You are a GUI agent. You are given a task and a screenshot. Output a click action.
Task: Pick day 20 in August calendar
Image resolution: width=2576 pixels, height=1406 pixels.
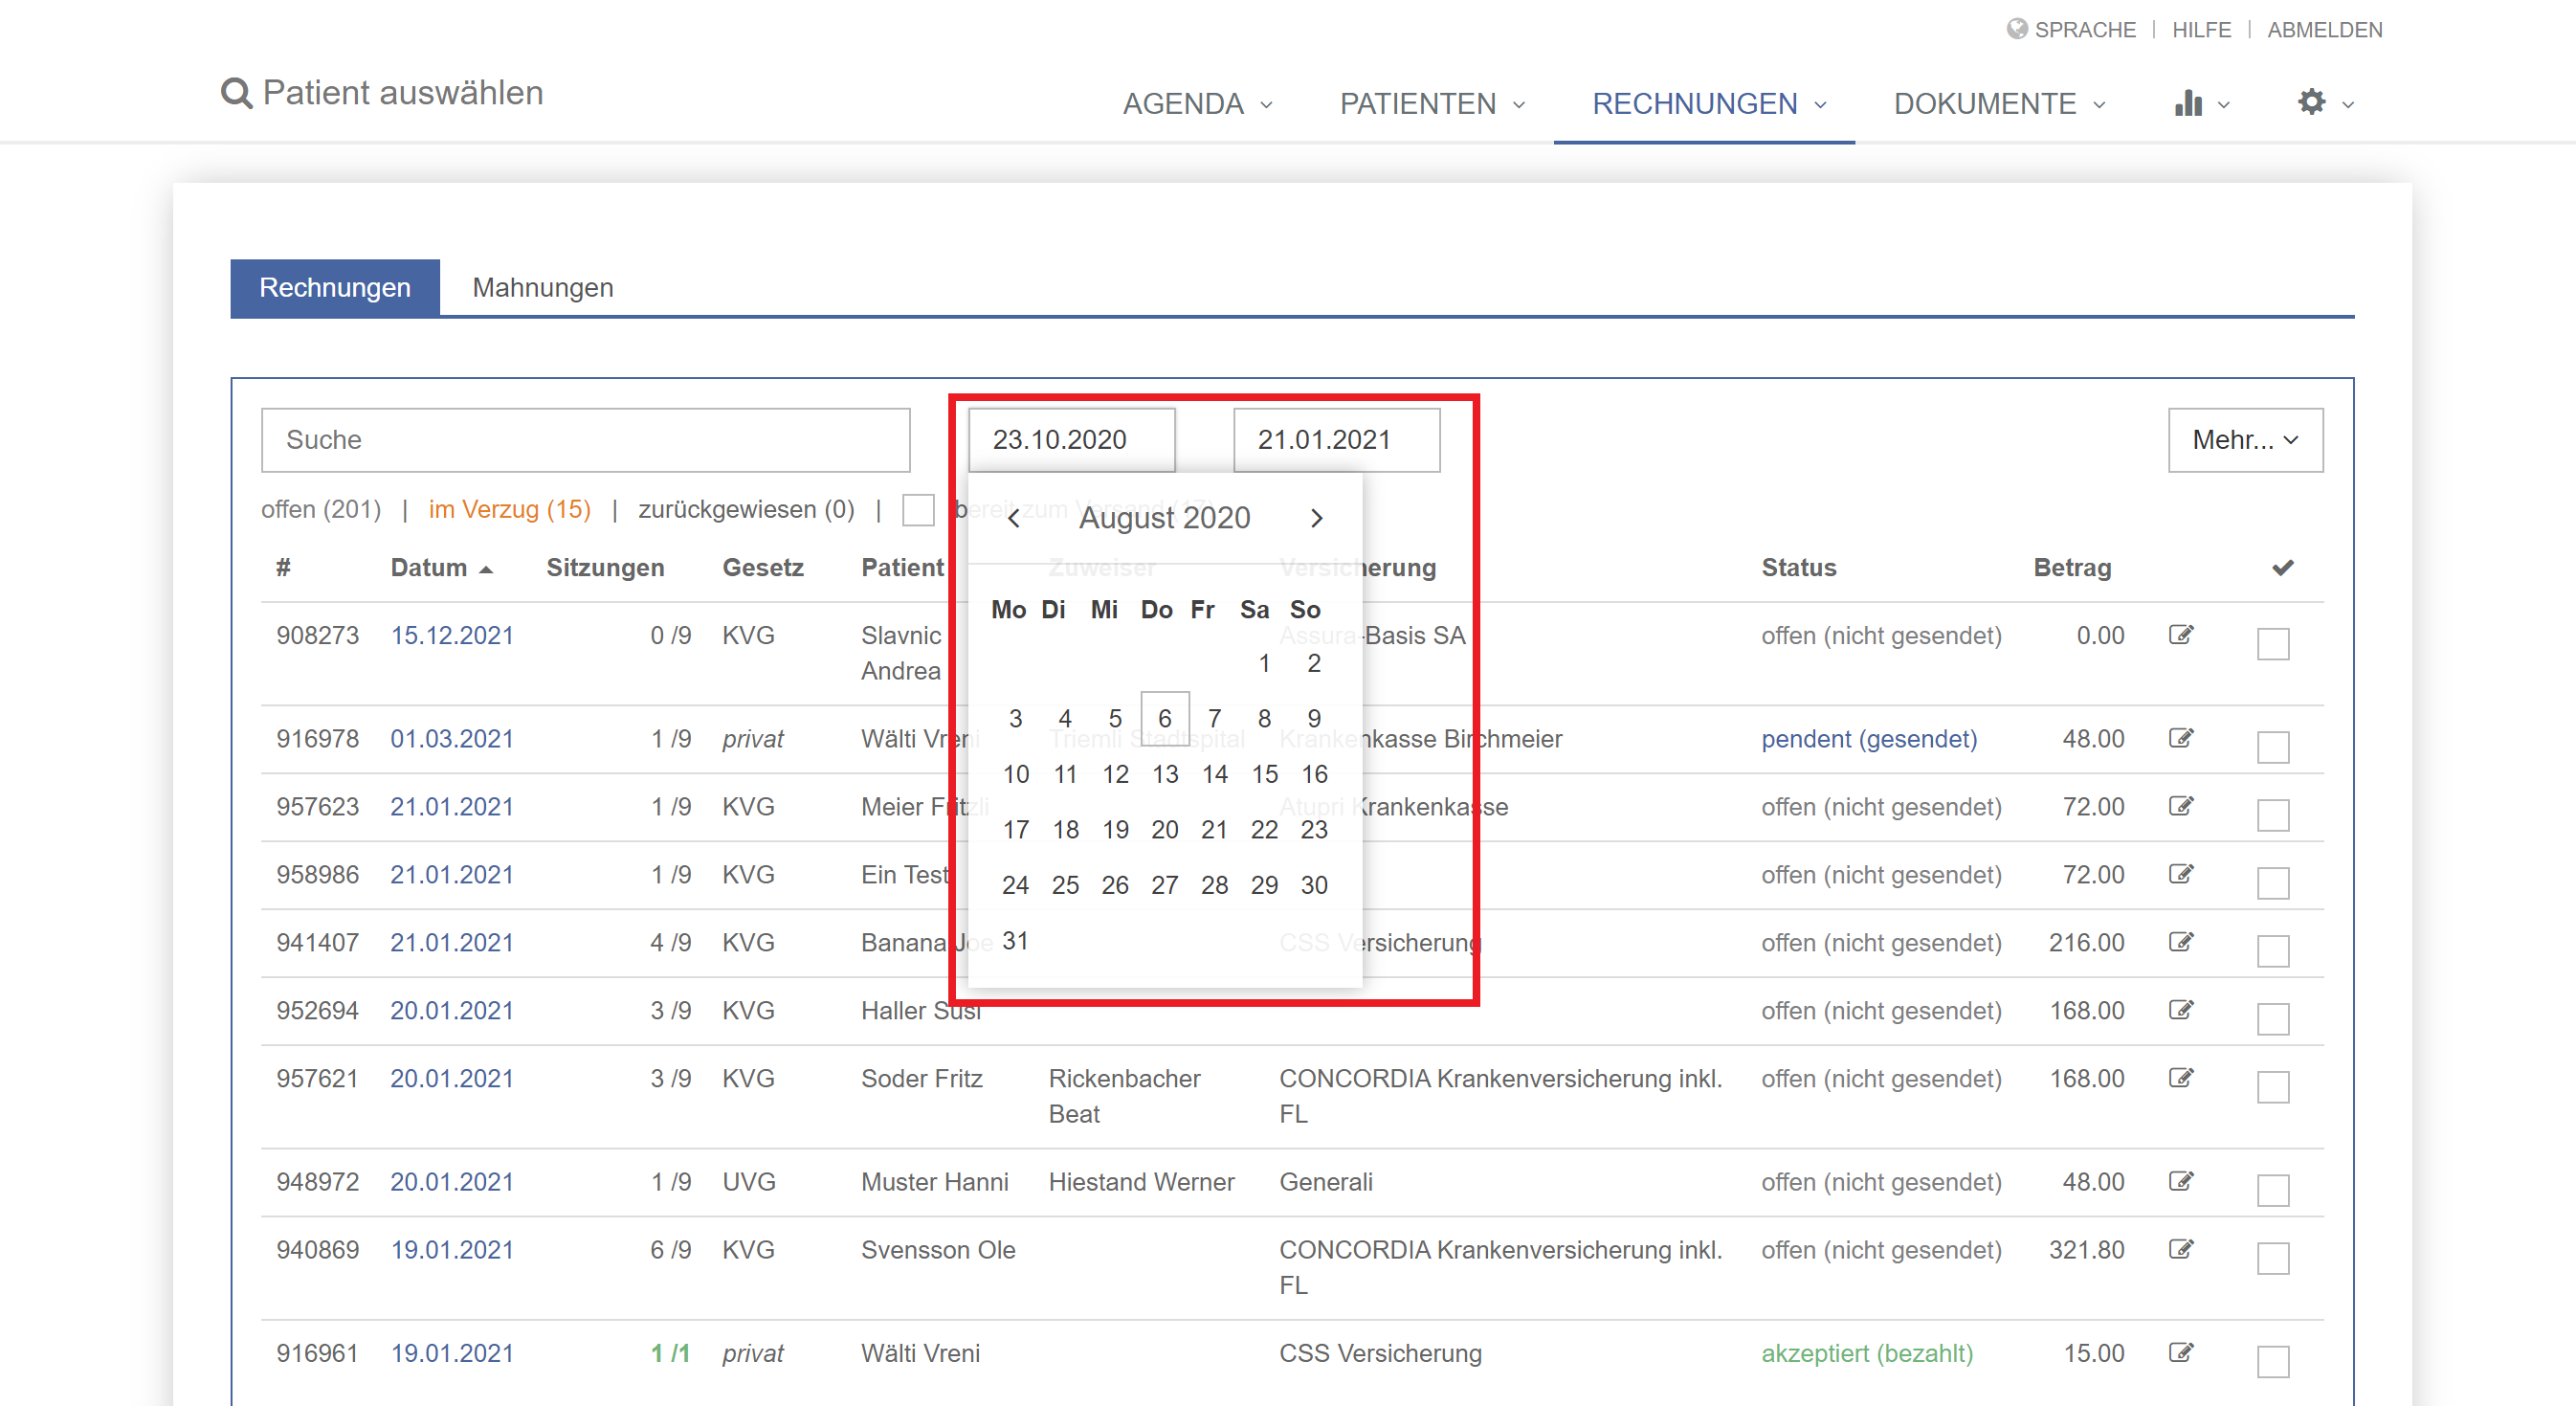click(1164, 829)
